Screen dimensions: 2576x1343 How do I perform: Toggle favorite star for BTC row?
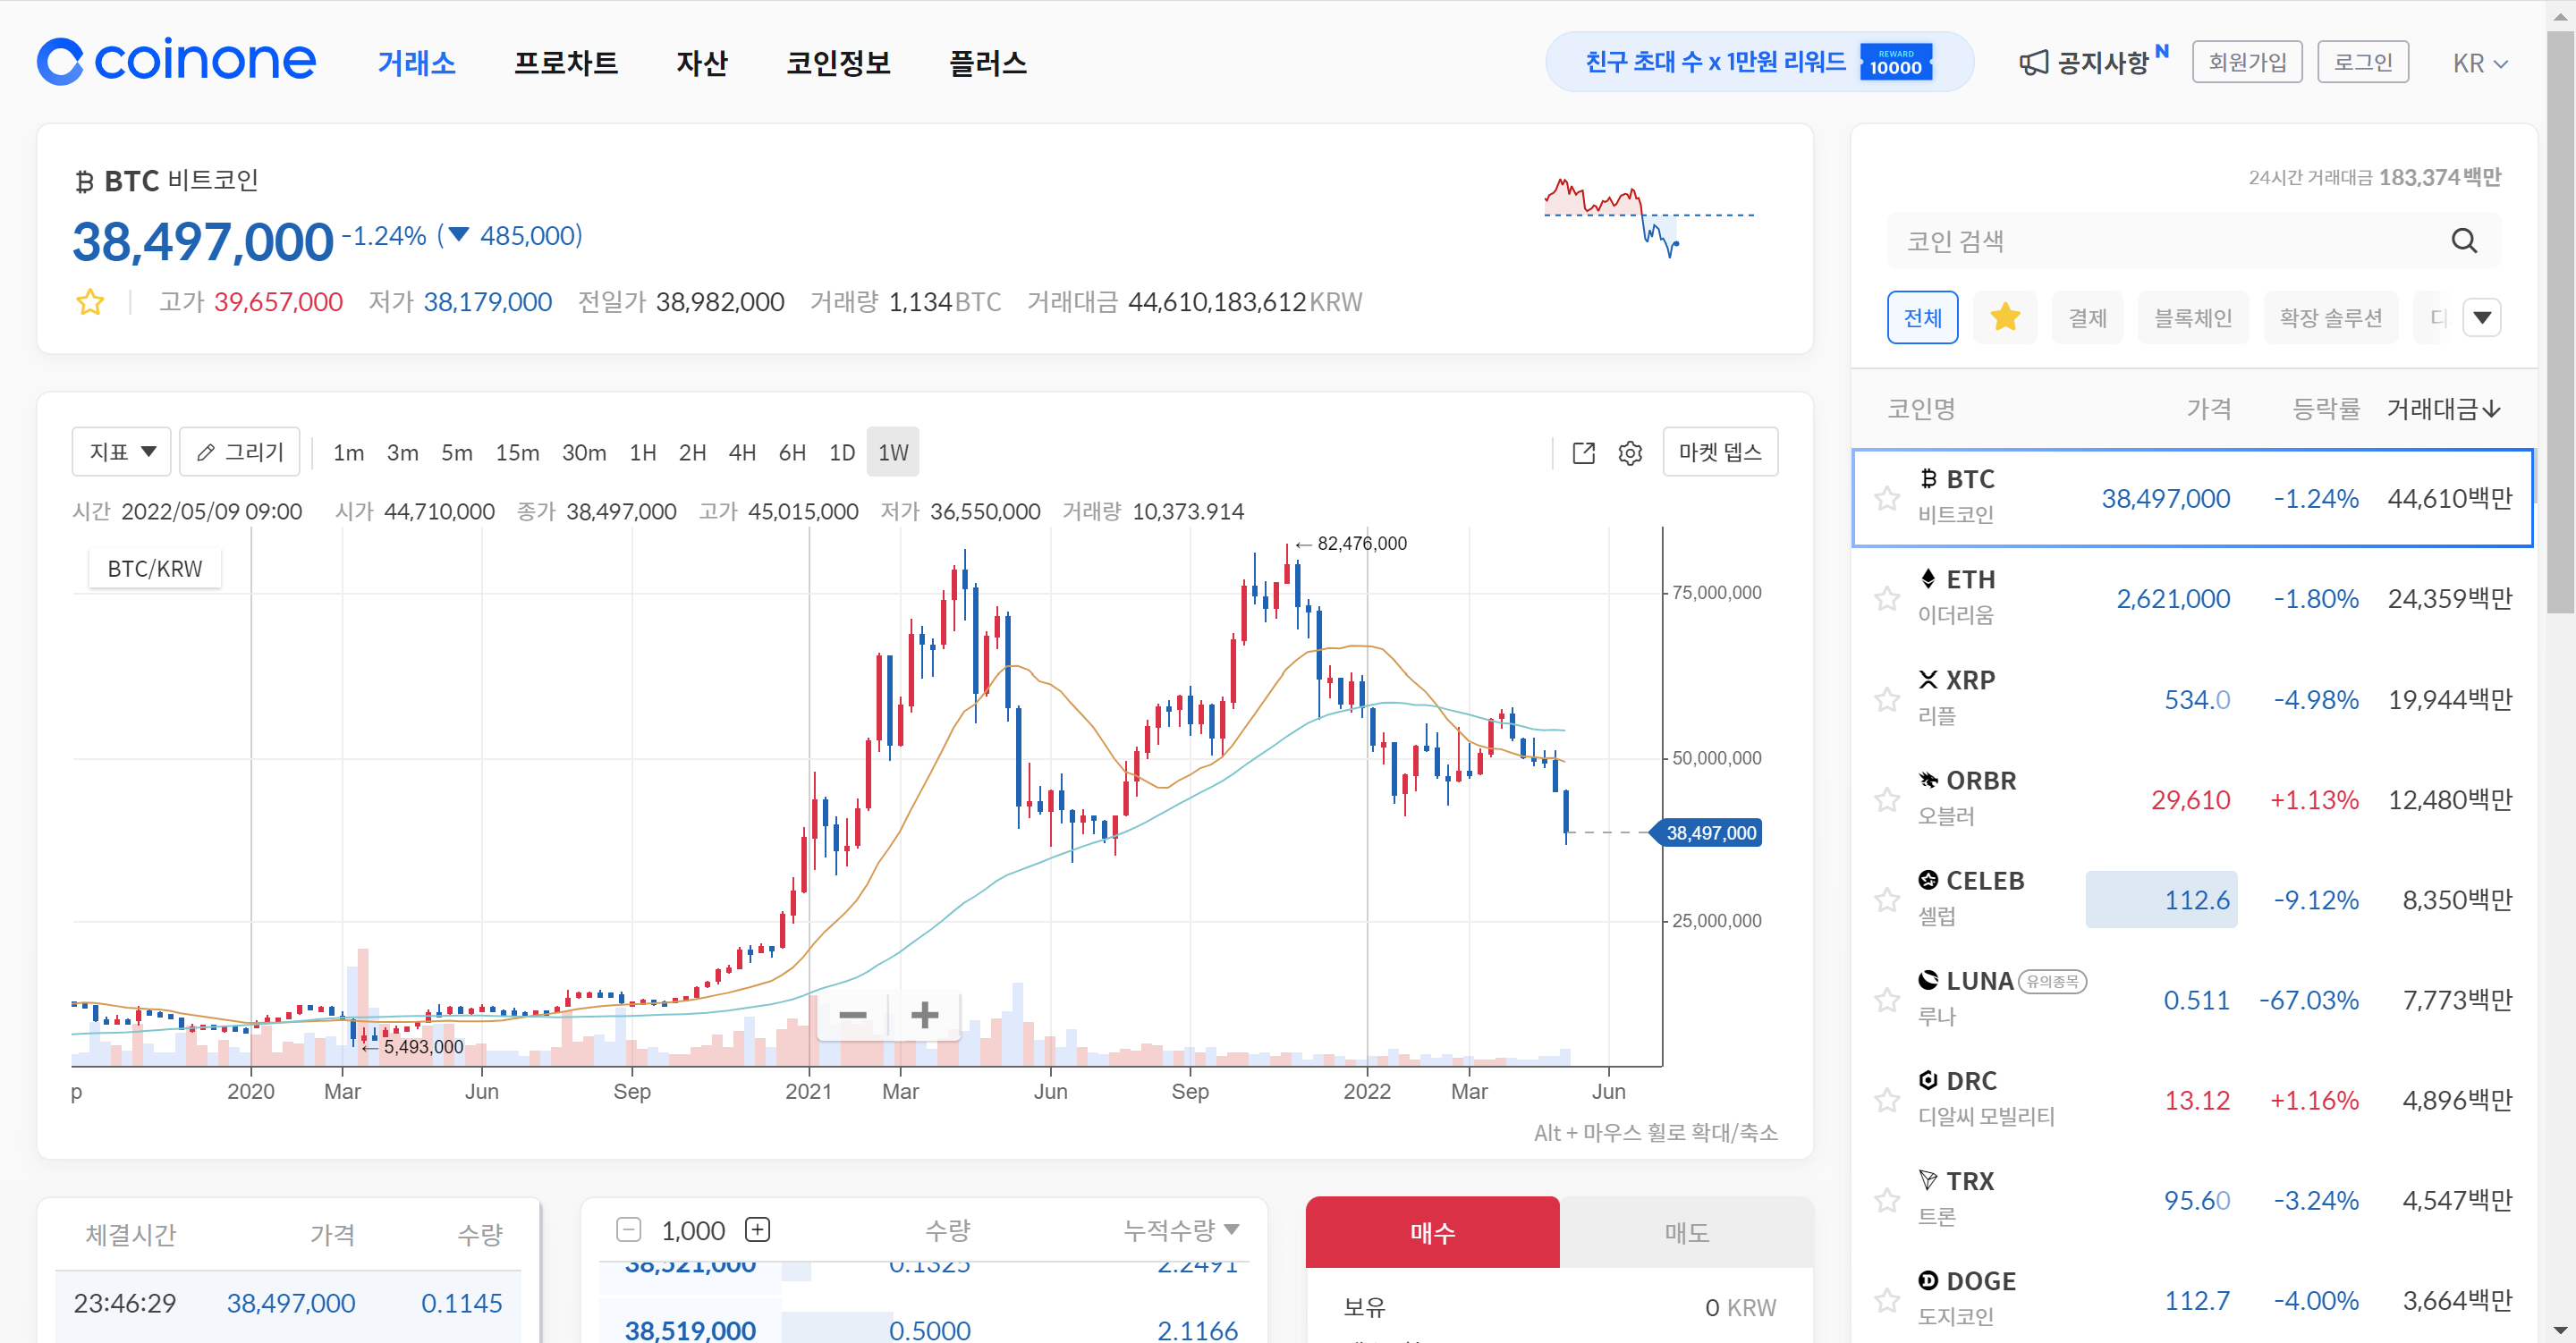(1886, 498)
